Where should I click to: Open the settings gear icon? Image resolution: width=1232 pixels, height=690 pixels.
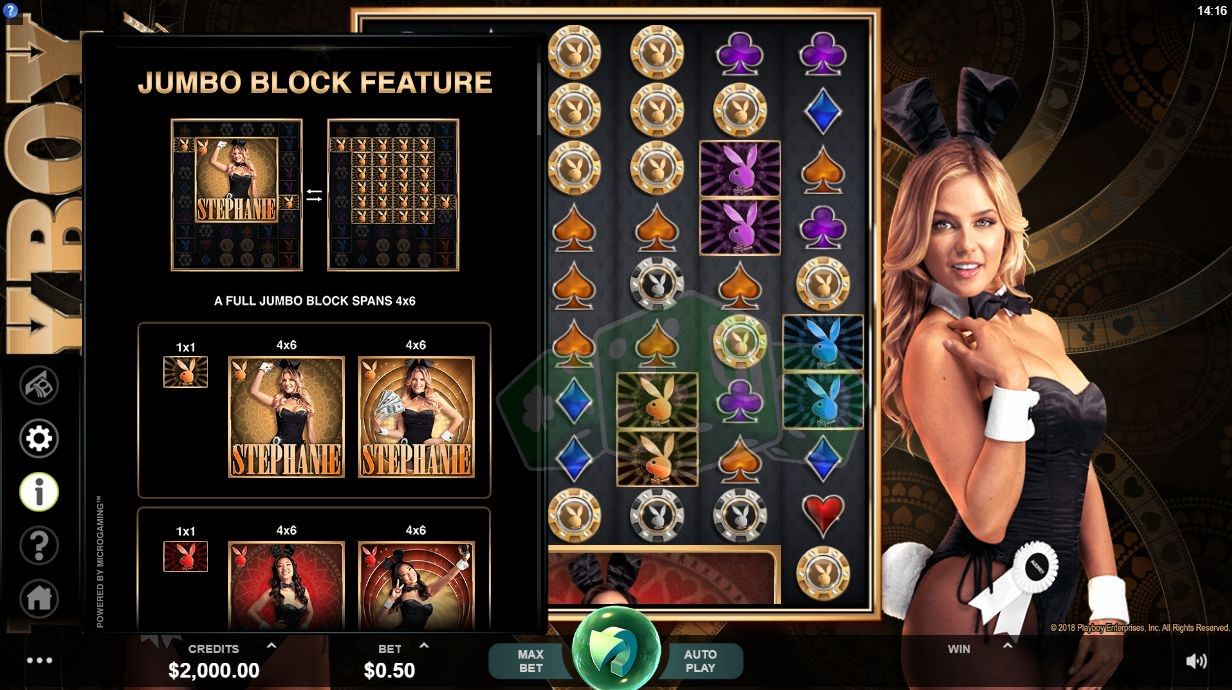(40, 439)
